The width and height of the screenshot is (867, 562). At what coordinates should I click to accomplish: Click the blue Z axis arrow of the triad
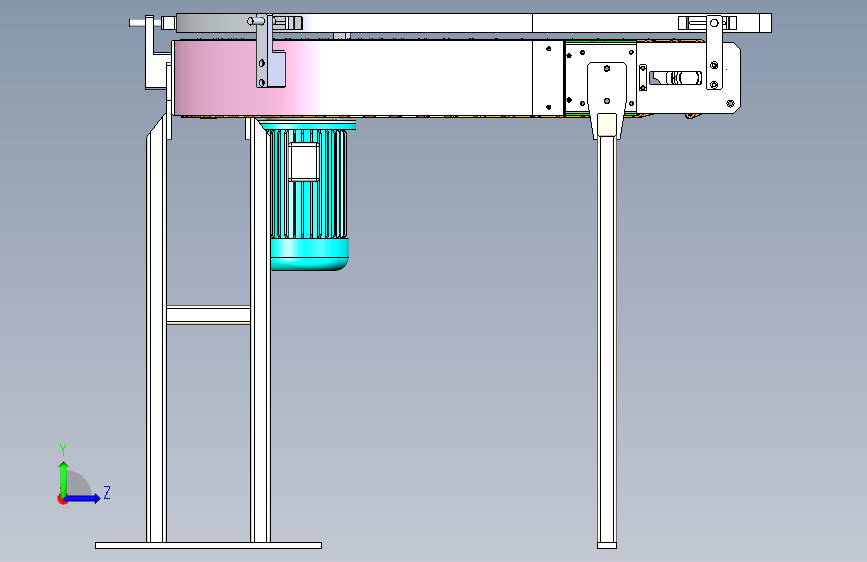click(83, 498)
